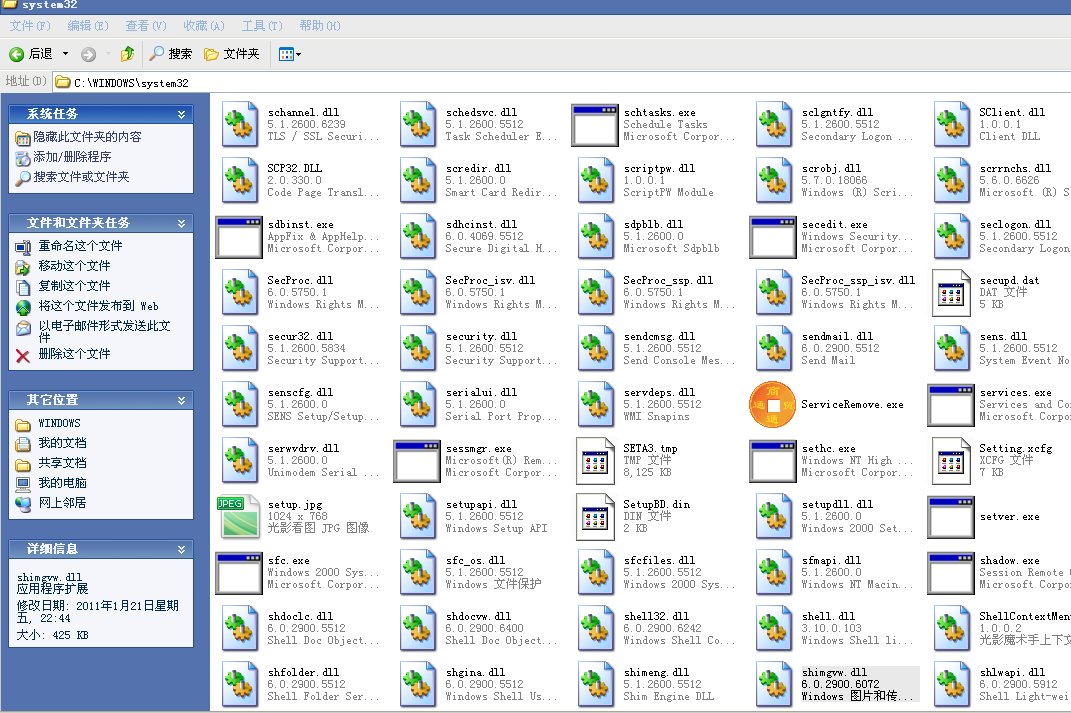Open schtasks.exe Schedule Tasks
Viewport: 1071px width, 713px height.
click(595, 123)
